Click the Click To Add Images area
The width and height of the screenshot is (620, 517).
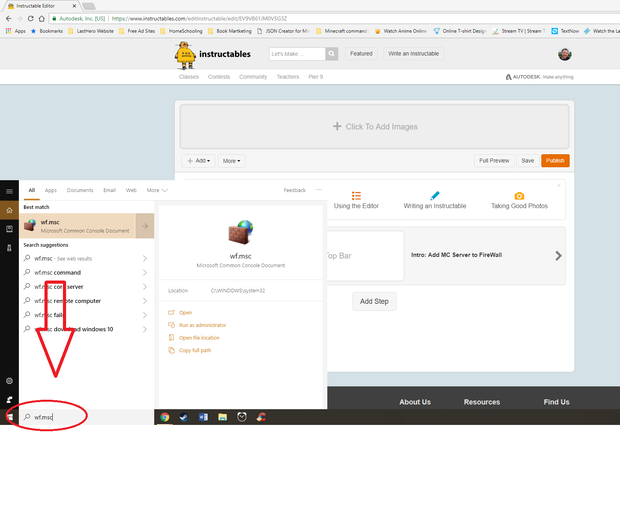coord(374,127)
